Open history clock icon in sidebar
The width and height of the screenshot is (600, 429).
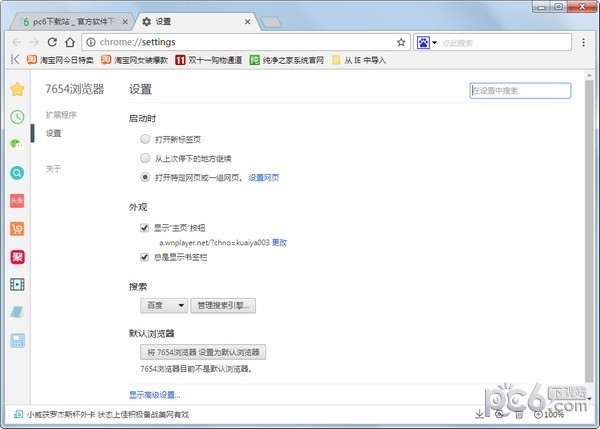tap(17, 117)
